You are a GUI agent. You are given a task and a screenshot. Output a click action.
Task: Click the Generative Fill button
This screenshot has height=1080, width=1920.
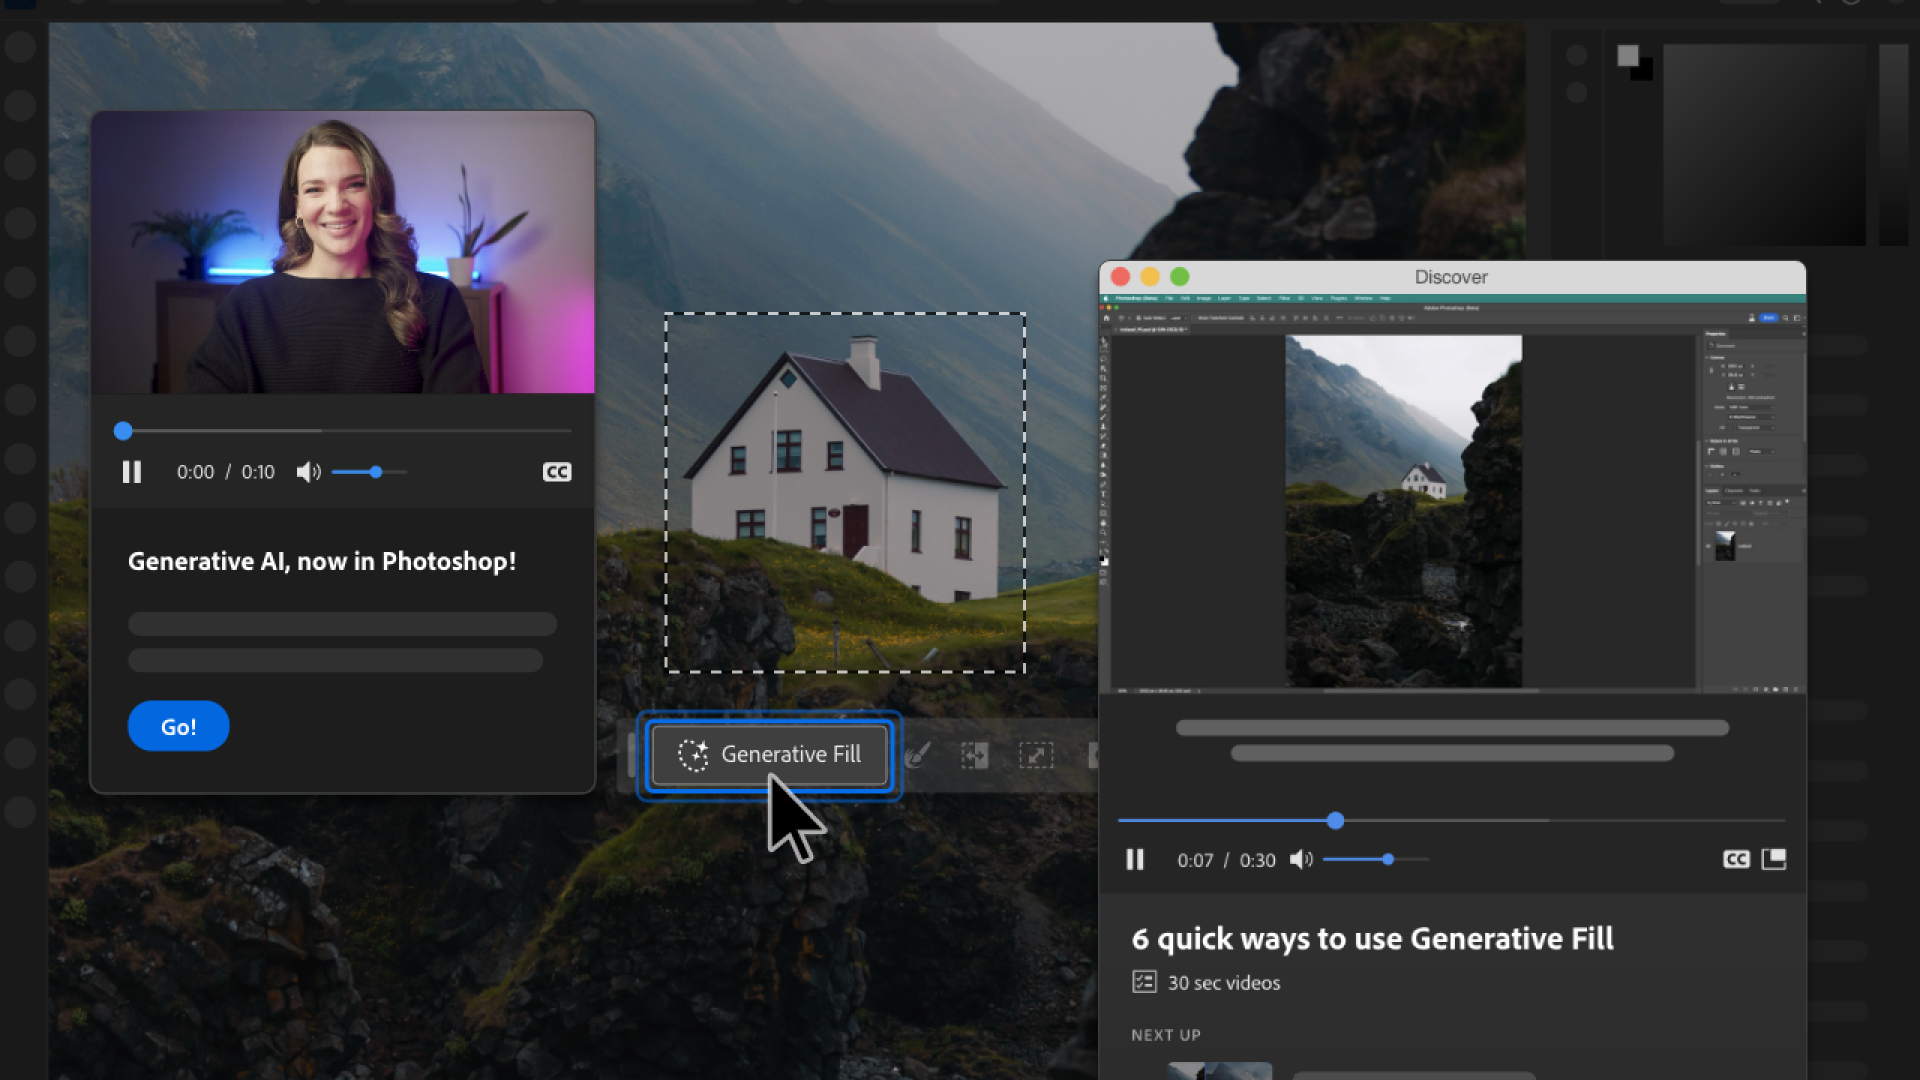769,755
